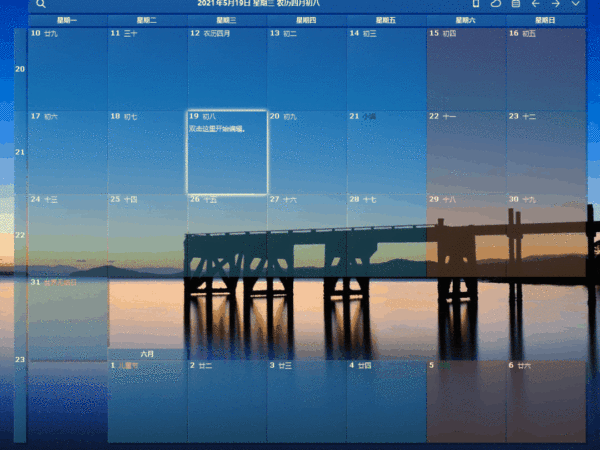Select week number 20 in left column
Viewport: 600px width, 450px height.
pyautogui.click(x=20, y=69)
